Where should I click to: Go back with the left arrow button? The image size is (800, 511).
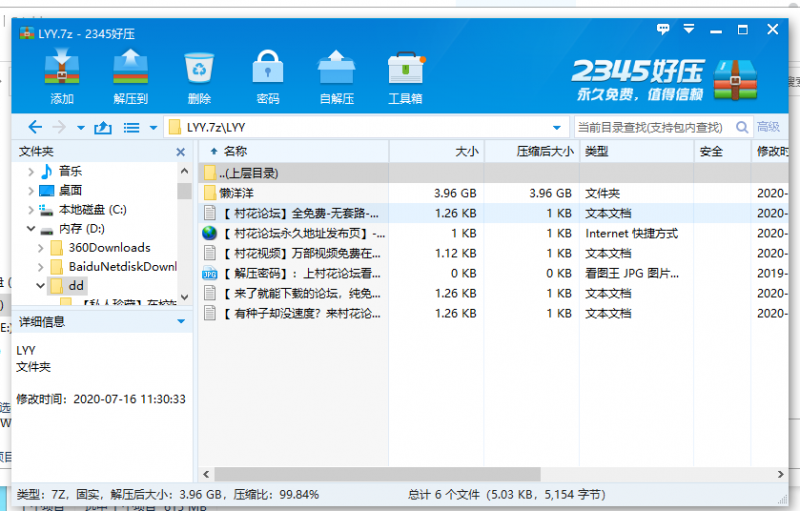tap(35, 127)
